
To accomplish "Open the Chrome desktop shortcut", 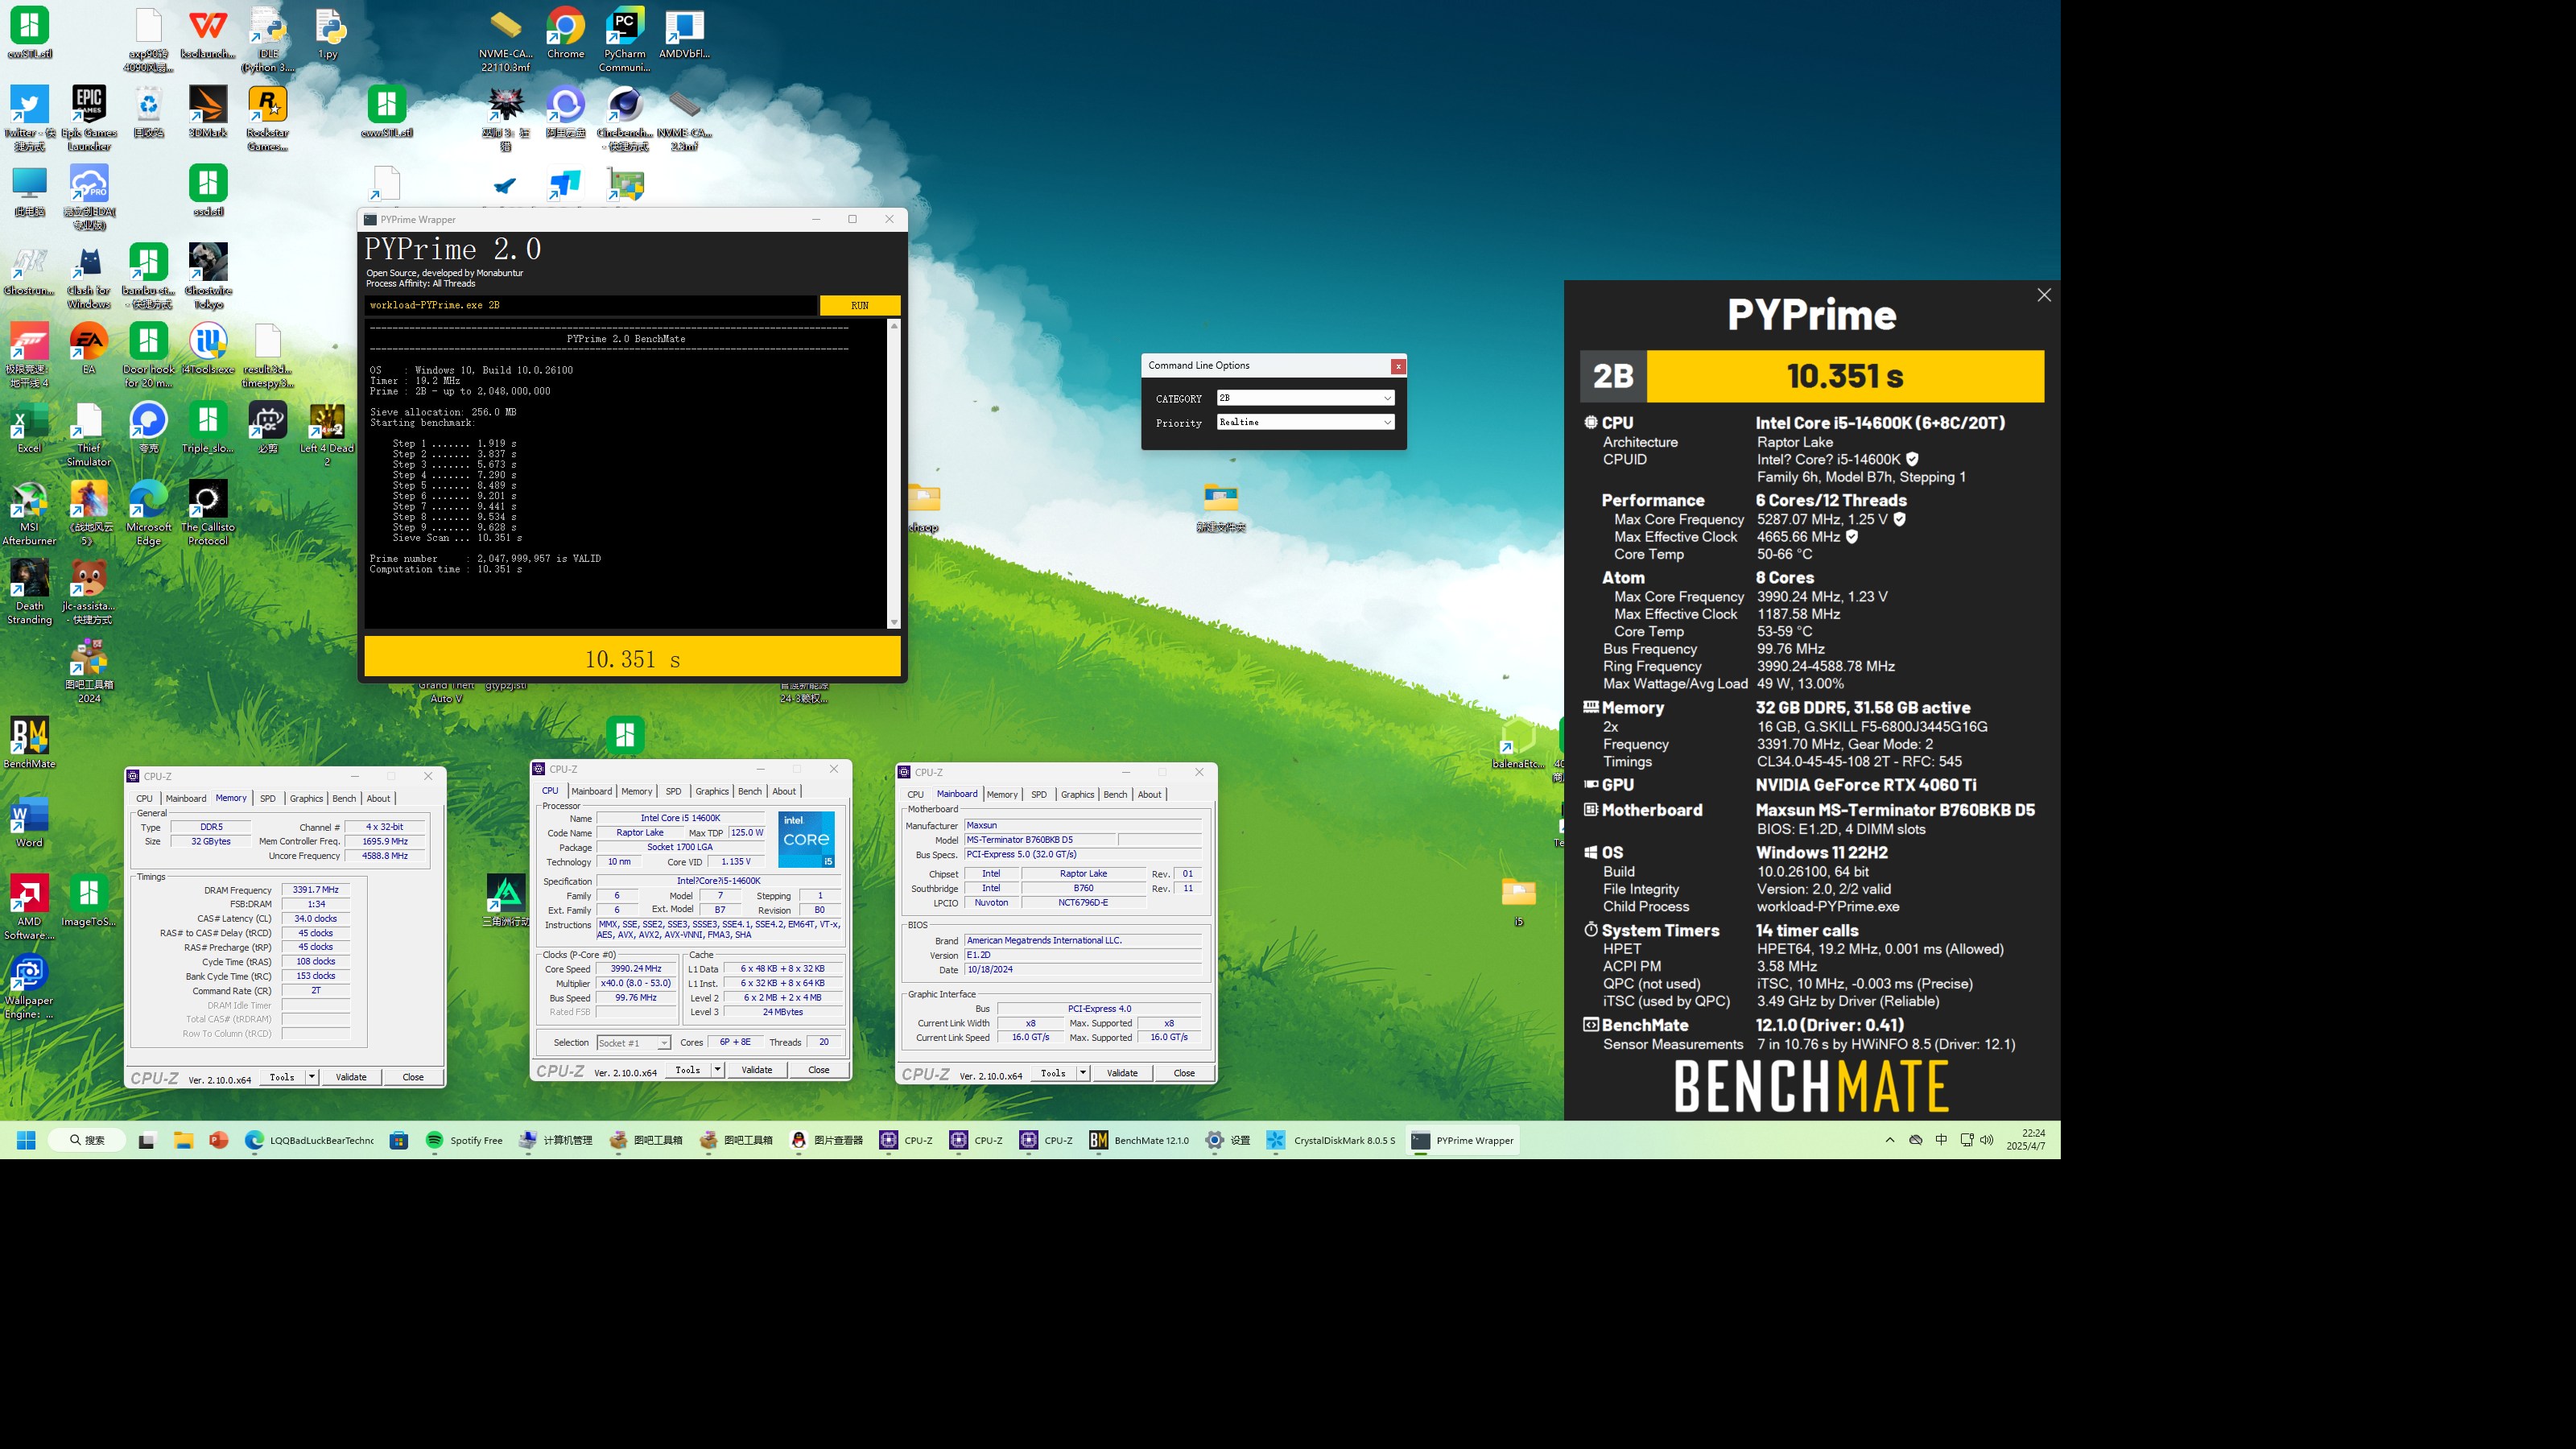I will pos(565,34).
